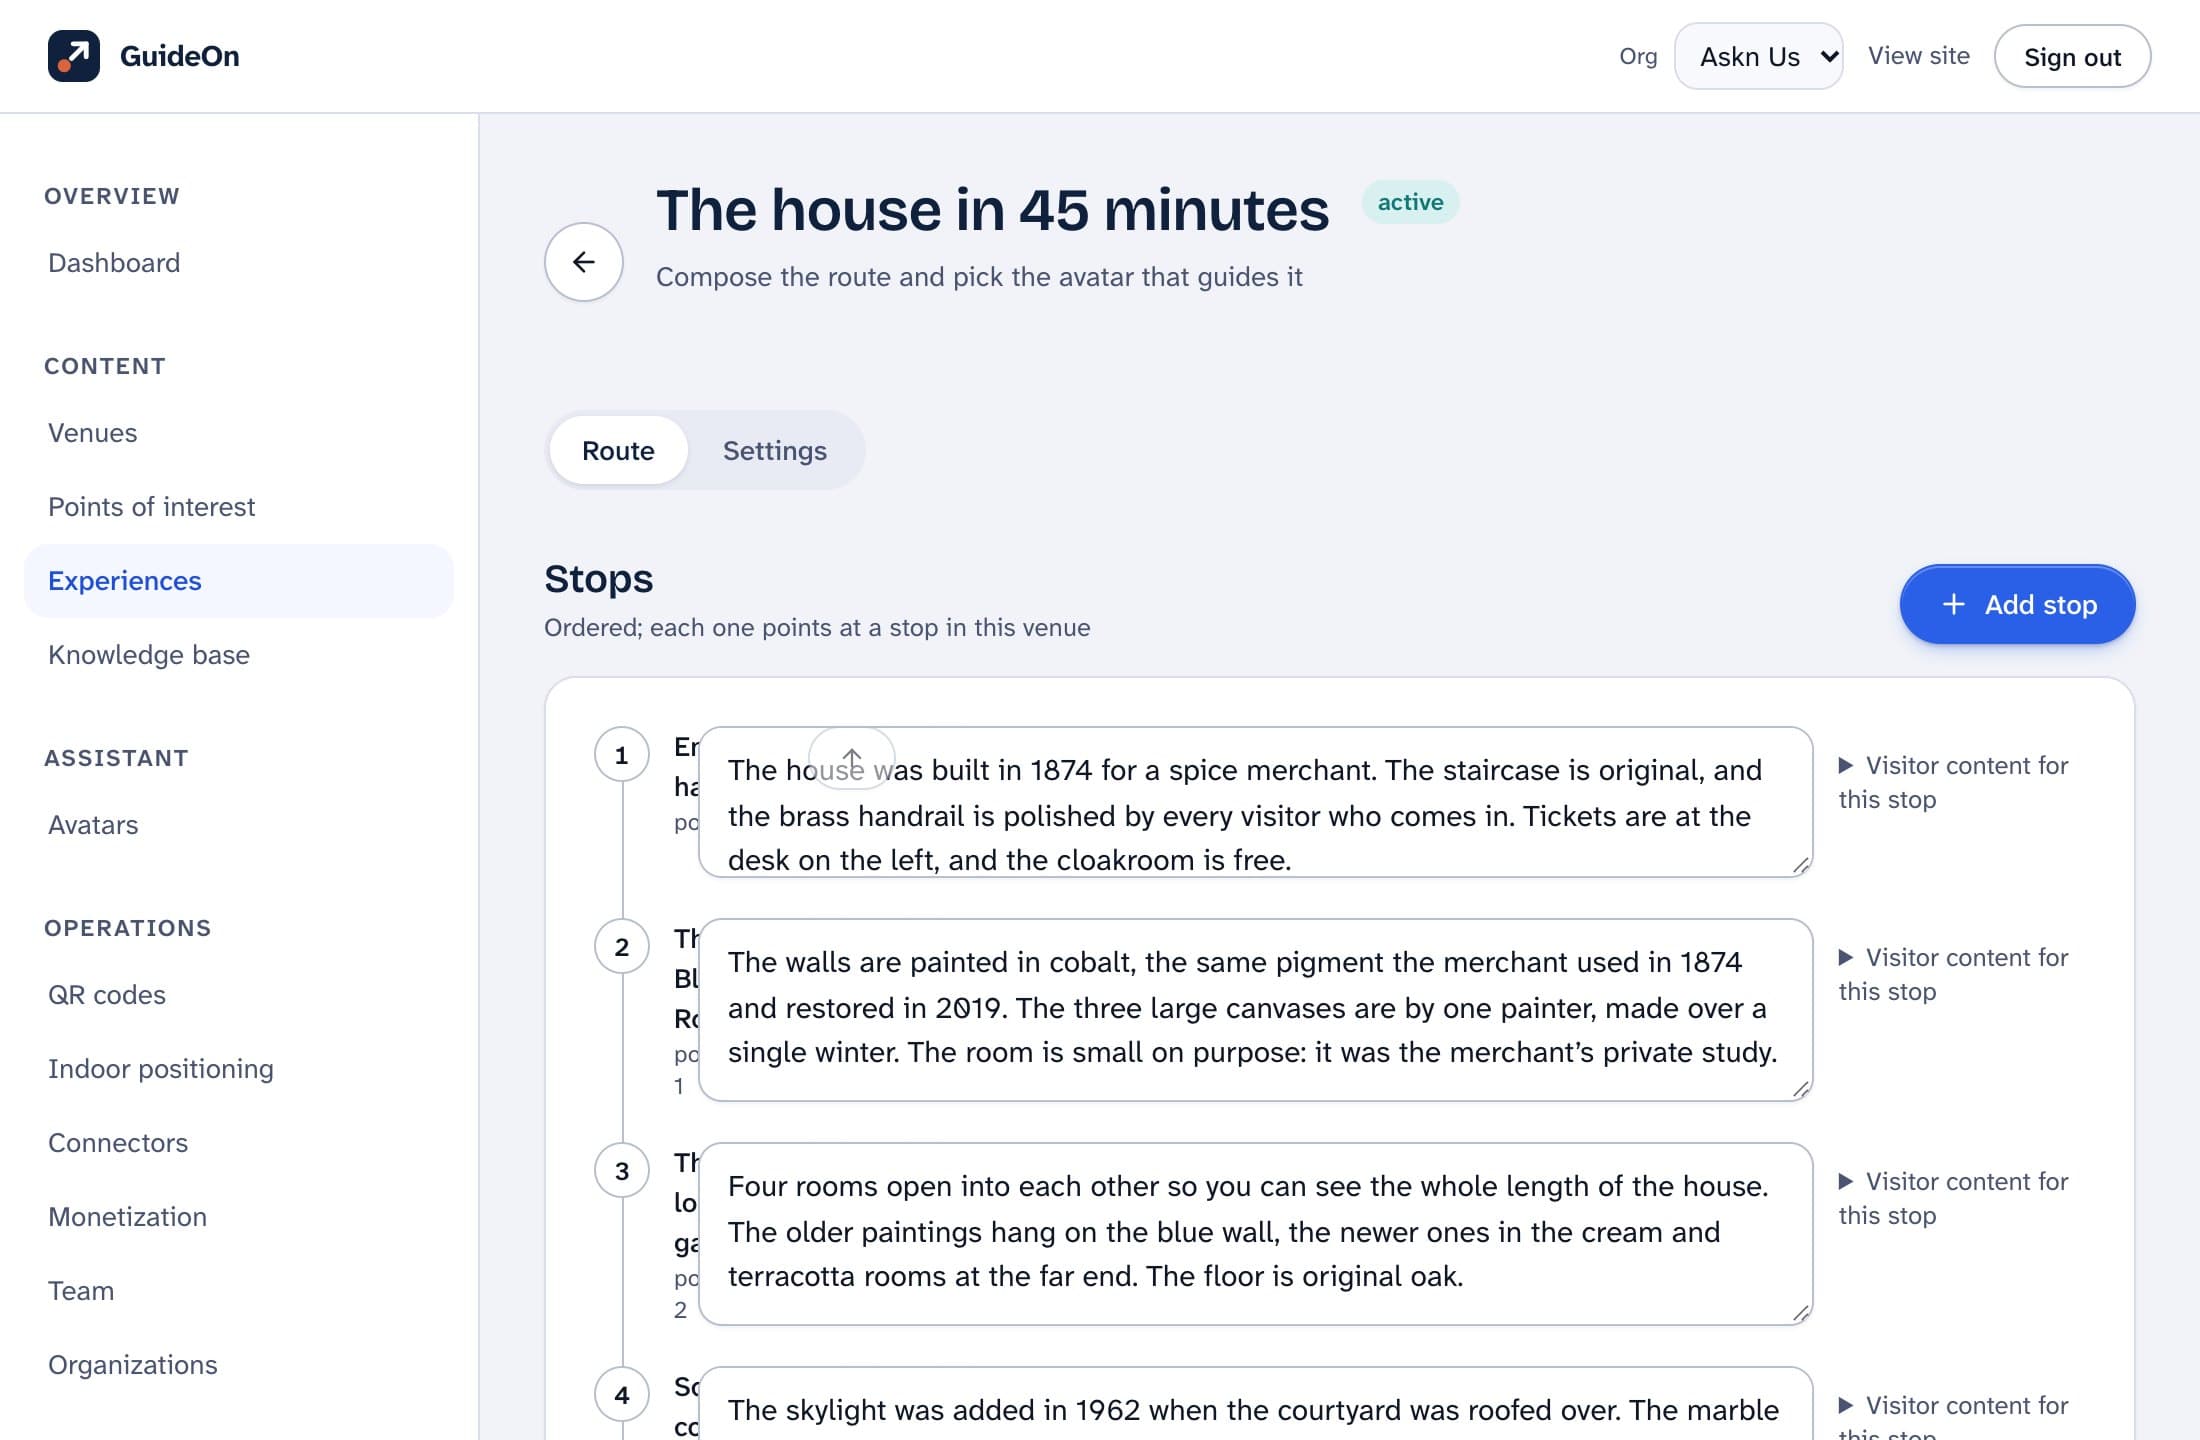Switch to the Settings tab

tap(775, 451)
